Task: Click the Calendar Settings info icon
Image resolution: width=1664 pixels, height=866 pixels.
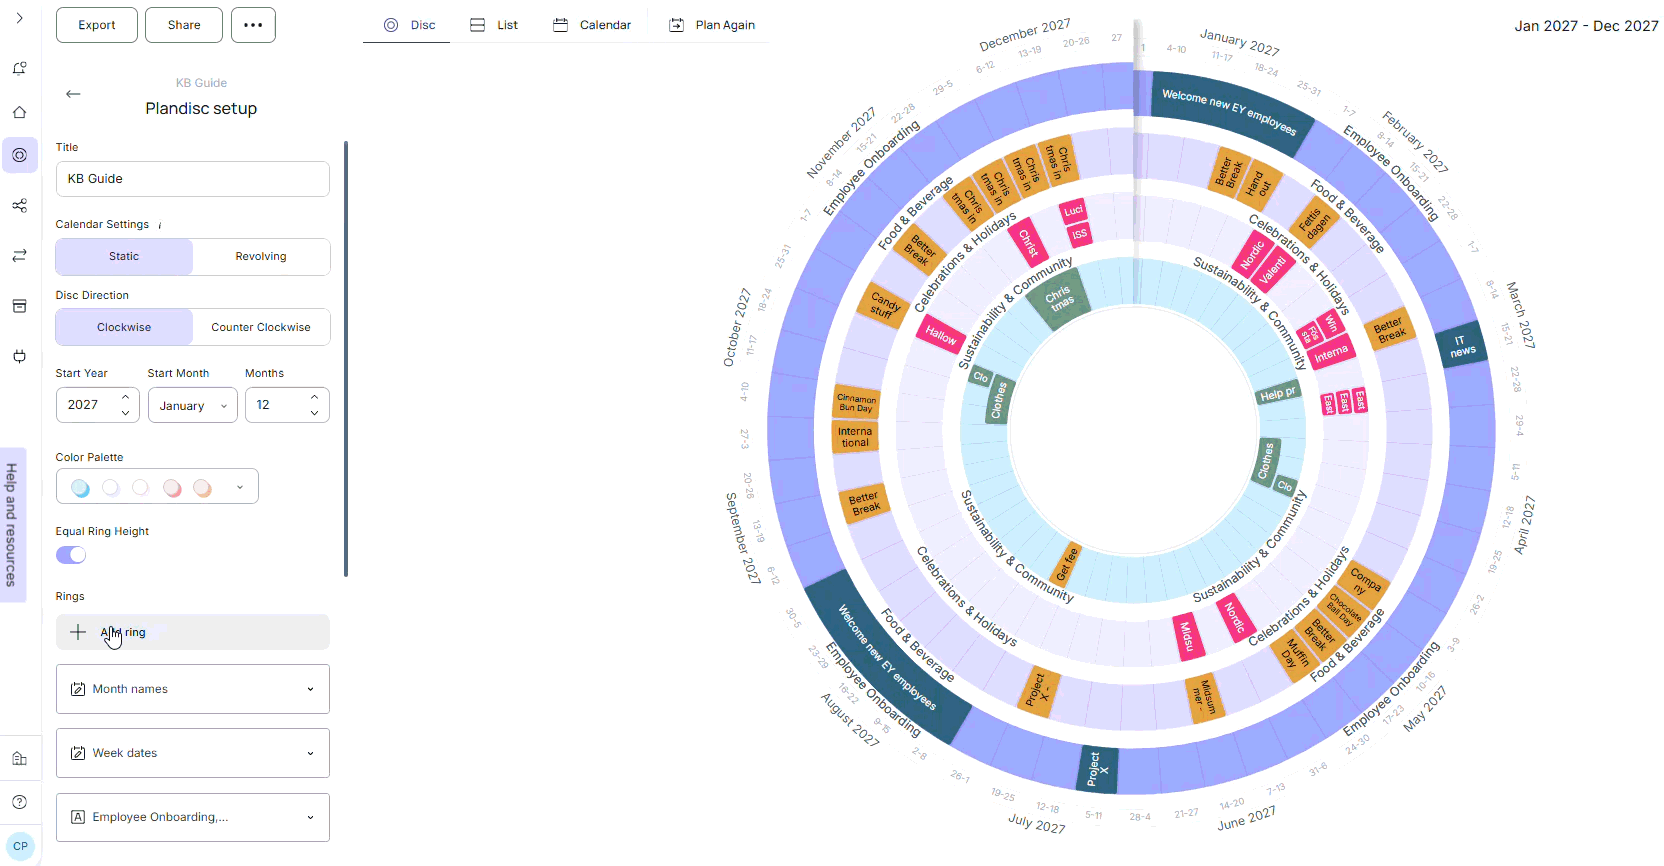Action: (x=160, y=225)
